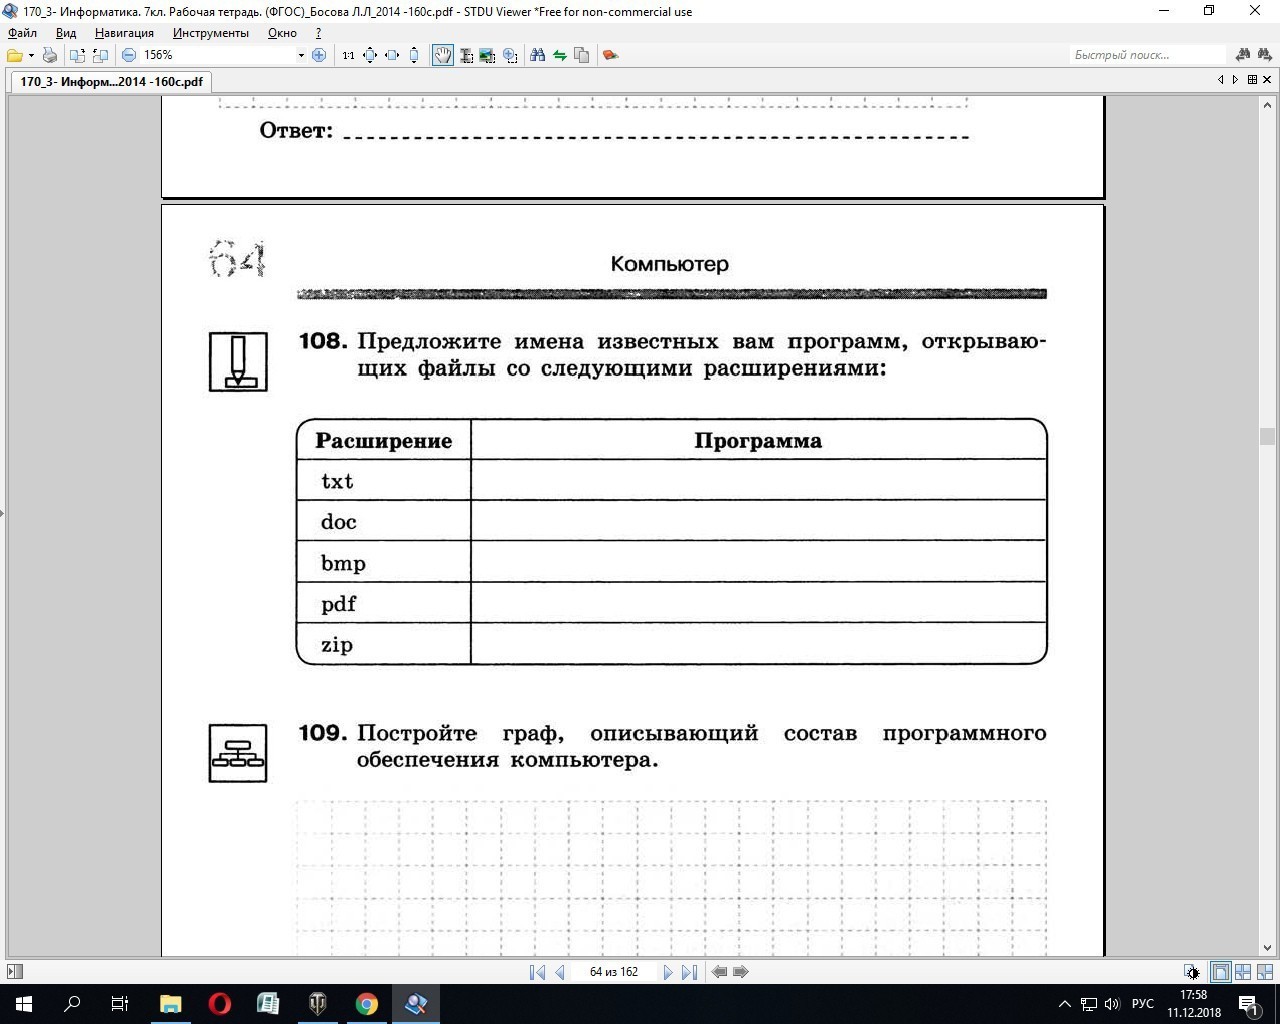Open Windows search in taskbar

pyautogui.click(x=72, y=1004)
